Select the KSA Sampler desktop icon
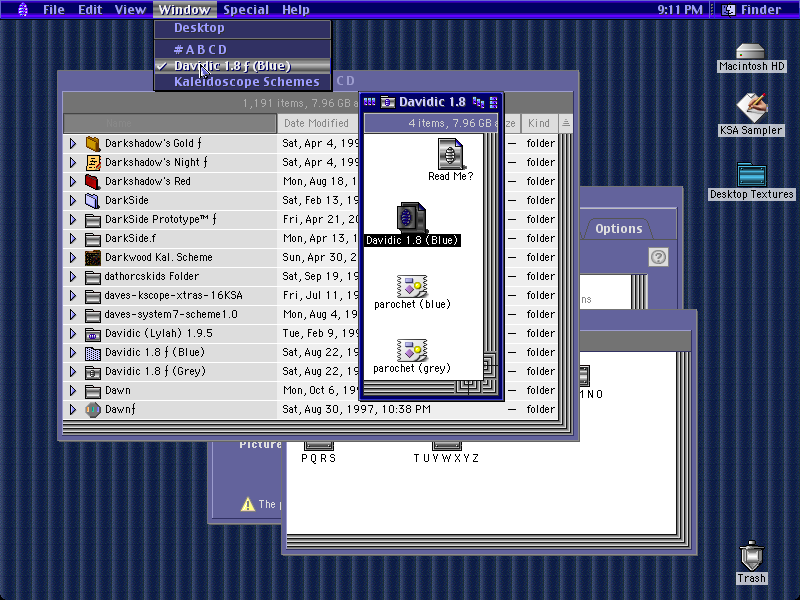The height and width of the screenshot is (600, 800). 751,108
